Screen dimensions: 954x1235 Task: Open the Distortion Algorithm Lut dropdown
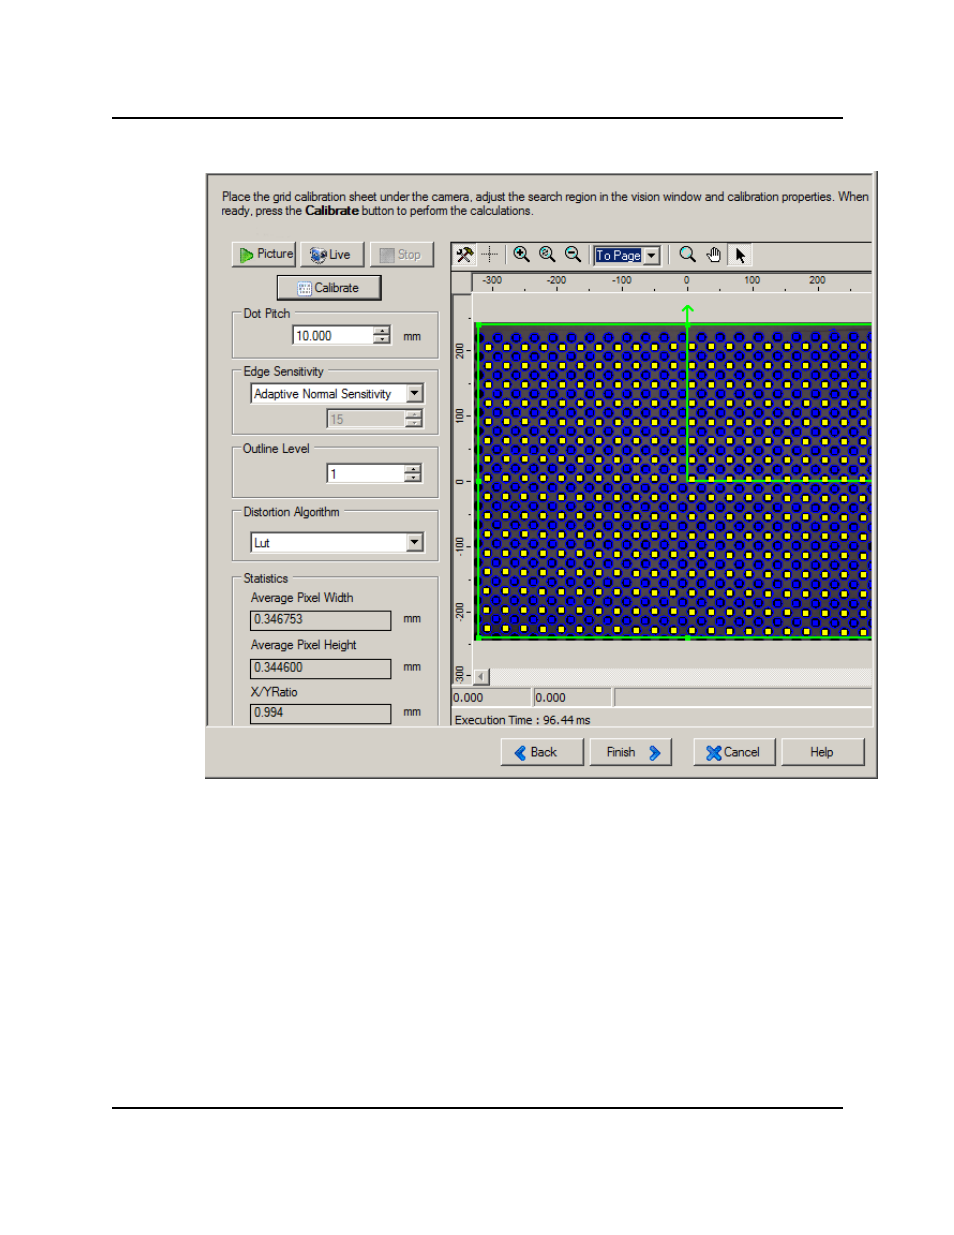pos(415,542)
